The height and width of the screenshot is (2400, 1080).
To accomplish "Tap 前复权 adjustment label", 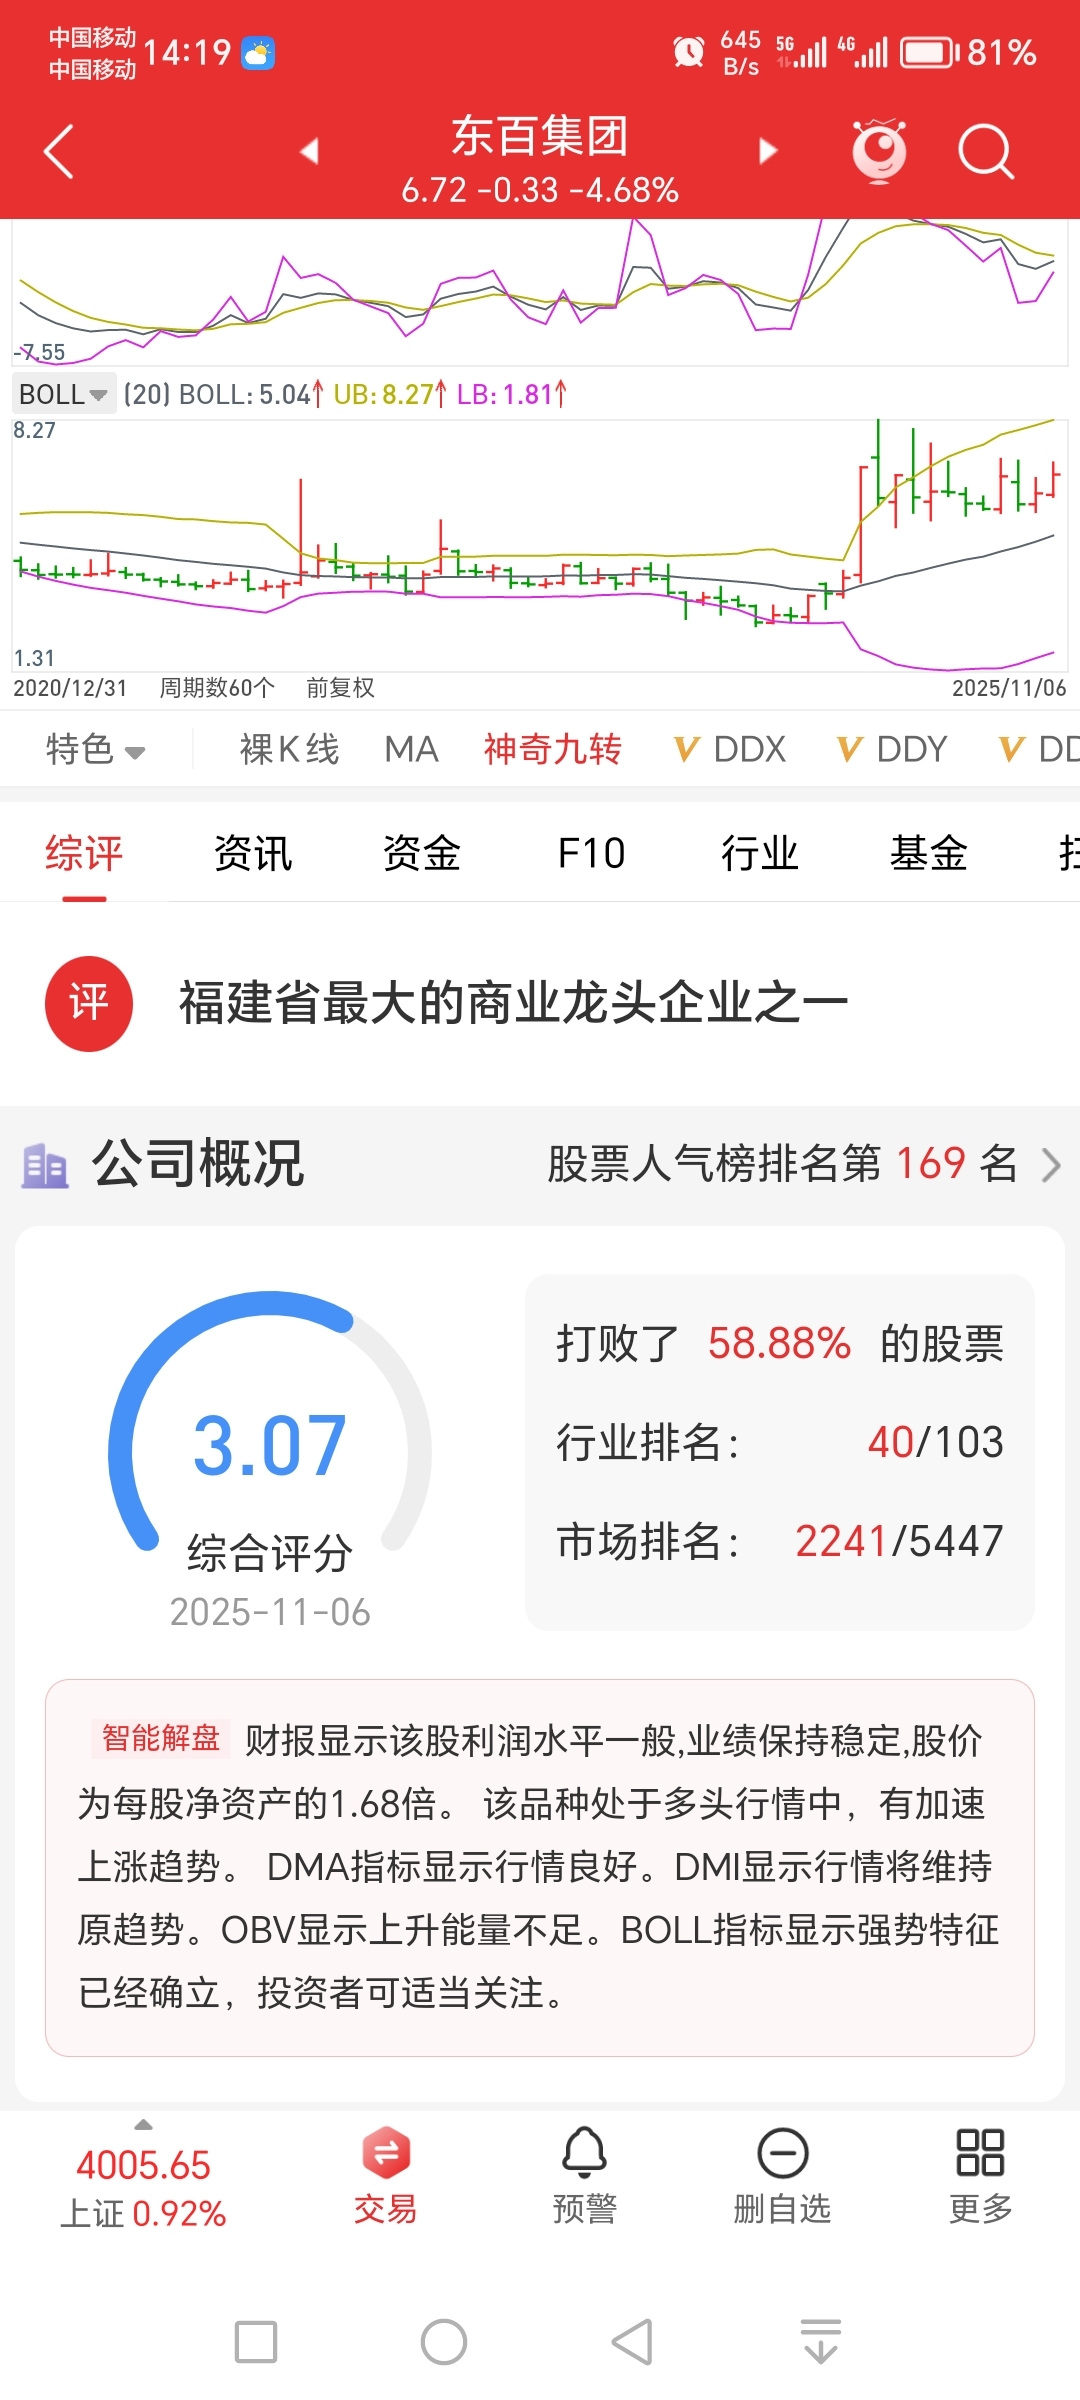I will (340, 688).
